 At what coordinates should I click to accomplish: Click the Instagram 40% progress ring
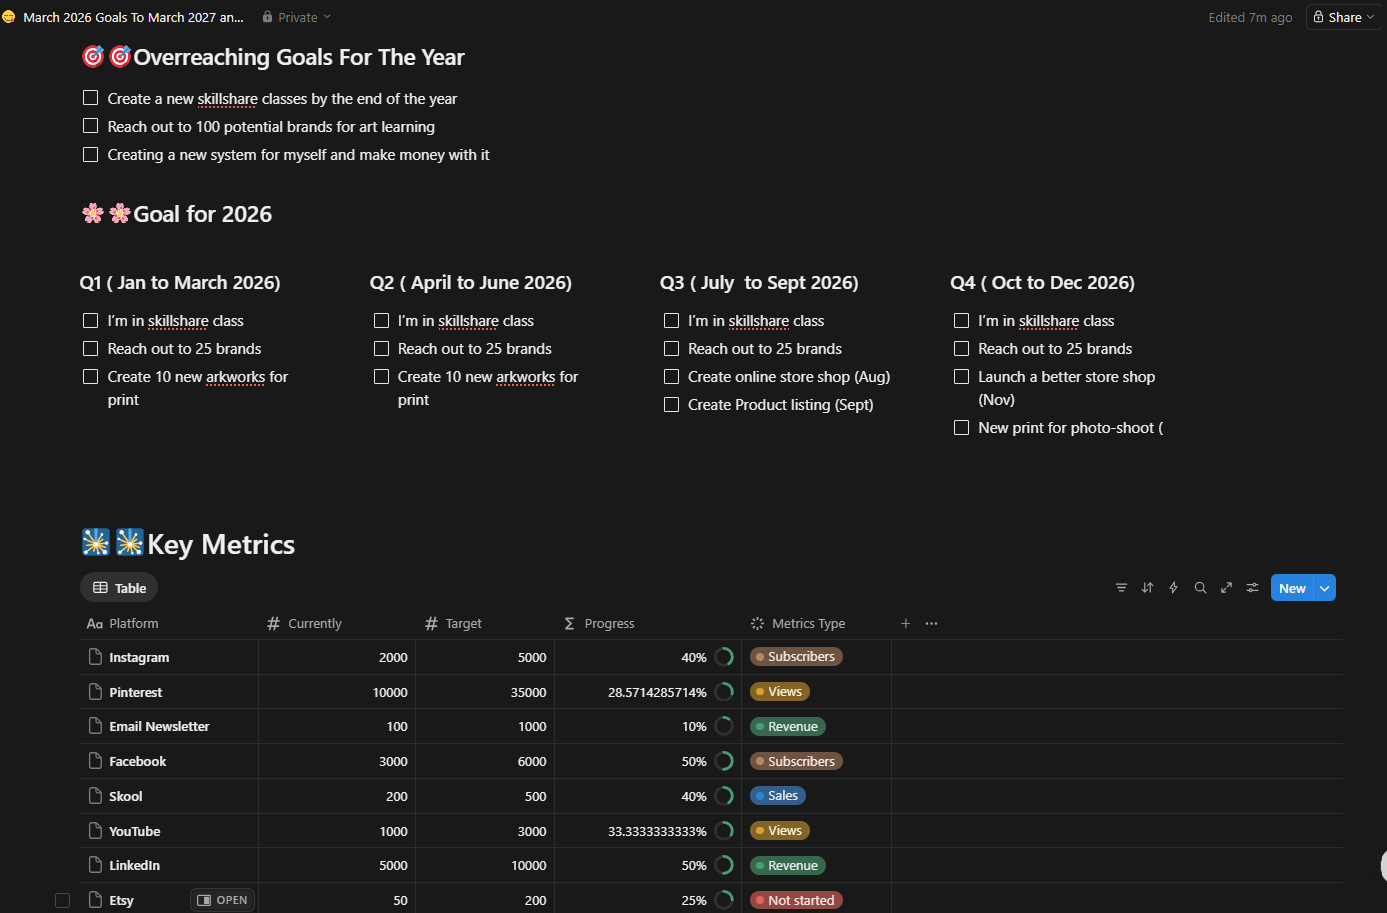coord(724,657)
